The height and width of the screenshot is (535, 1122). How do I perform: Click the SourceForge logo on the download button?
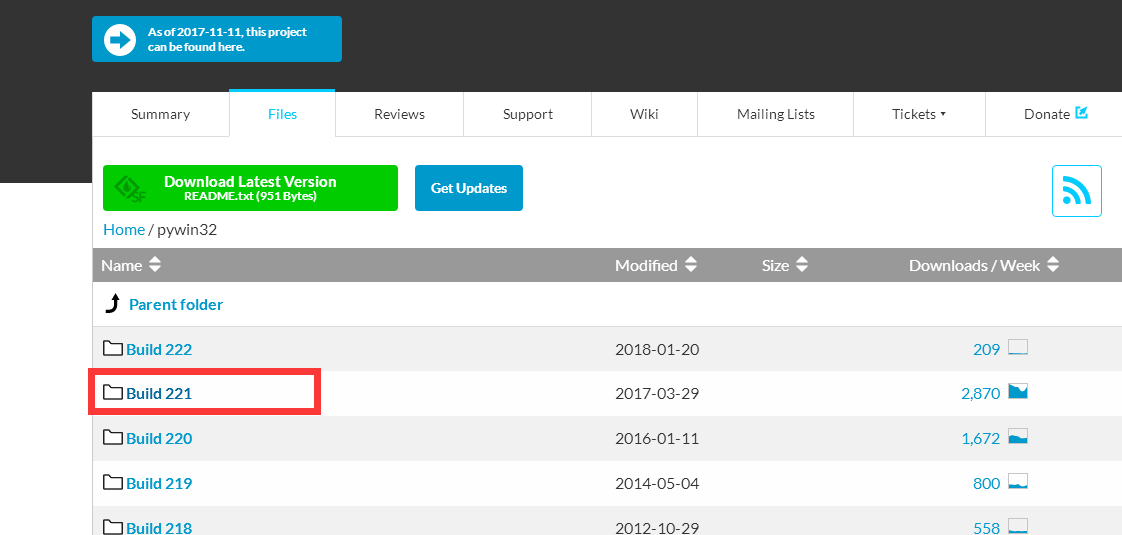click(130, 188)
